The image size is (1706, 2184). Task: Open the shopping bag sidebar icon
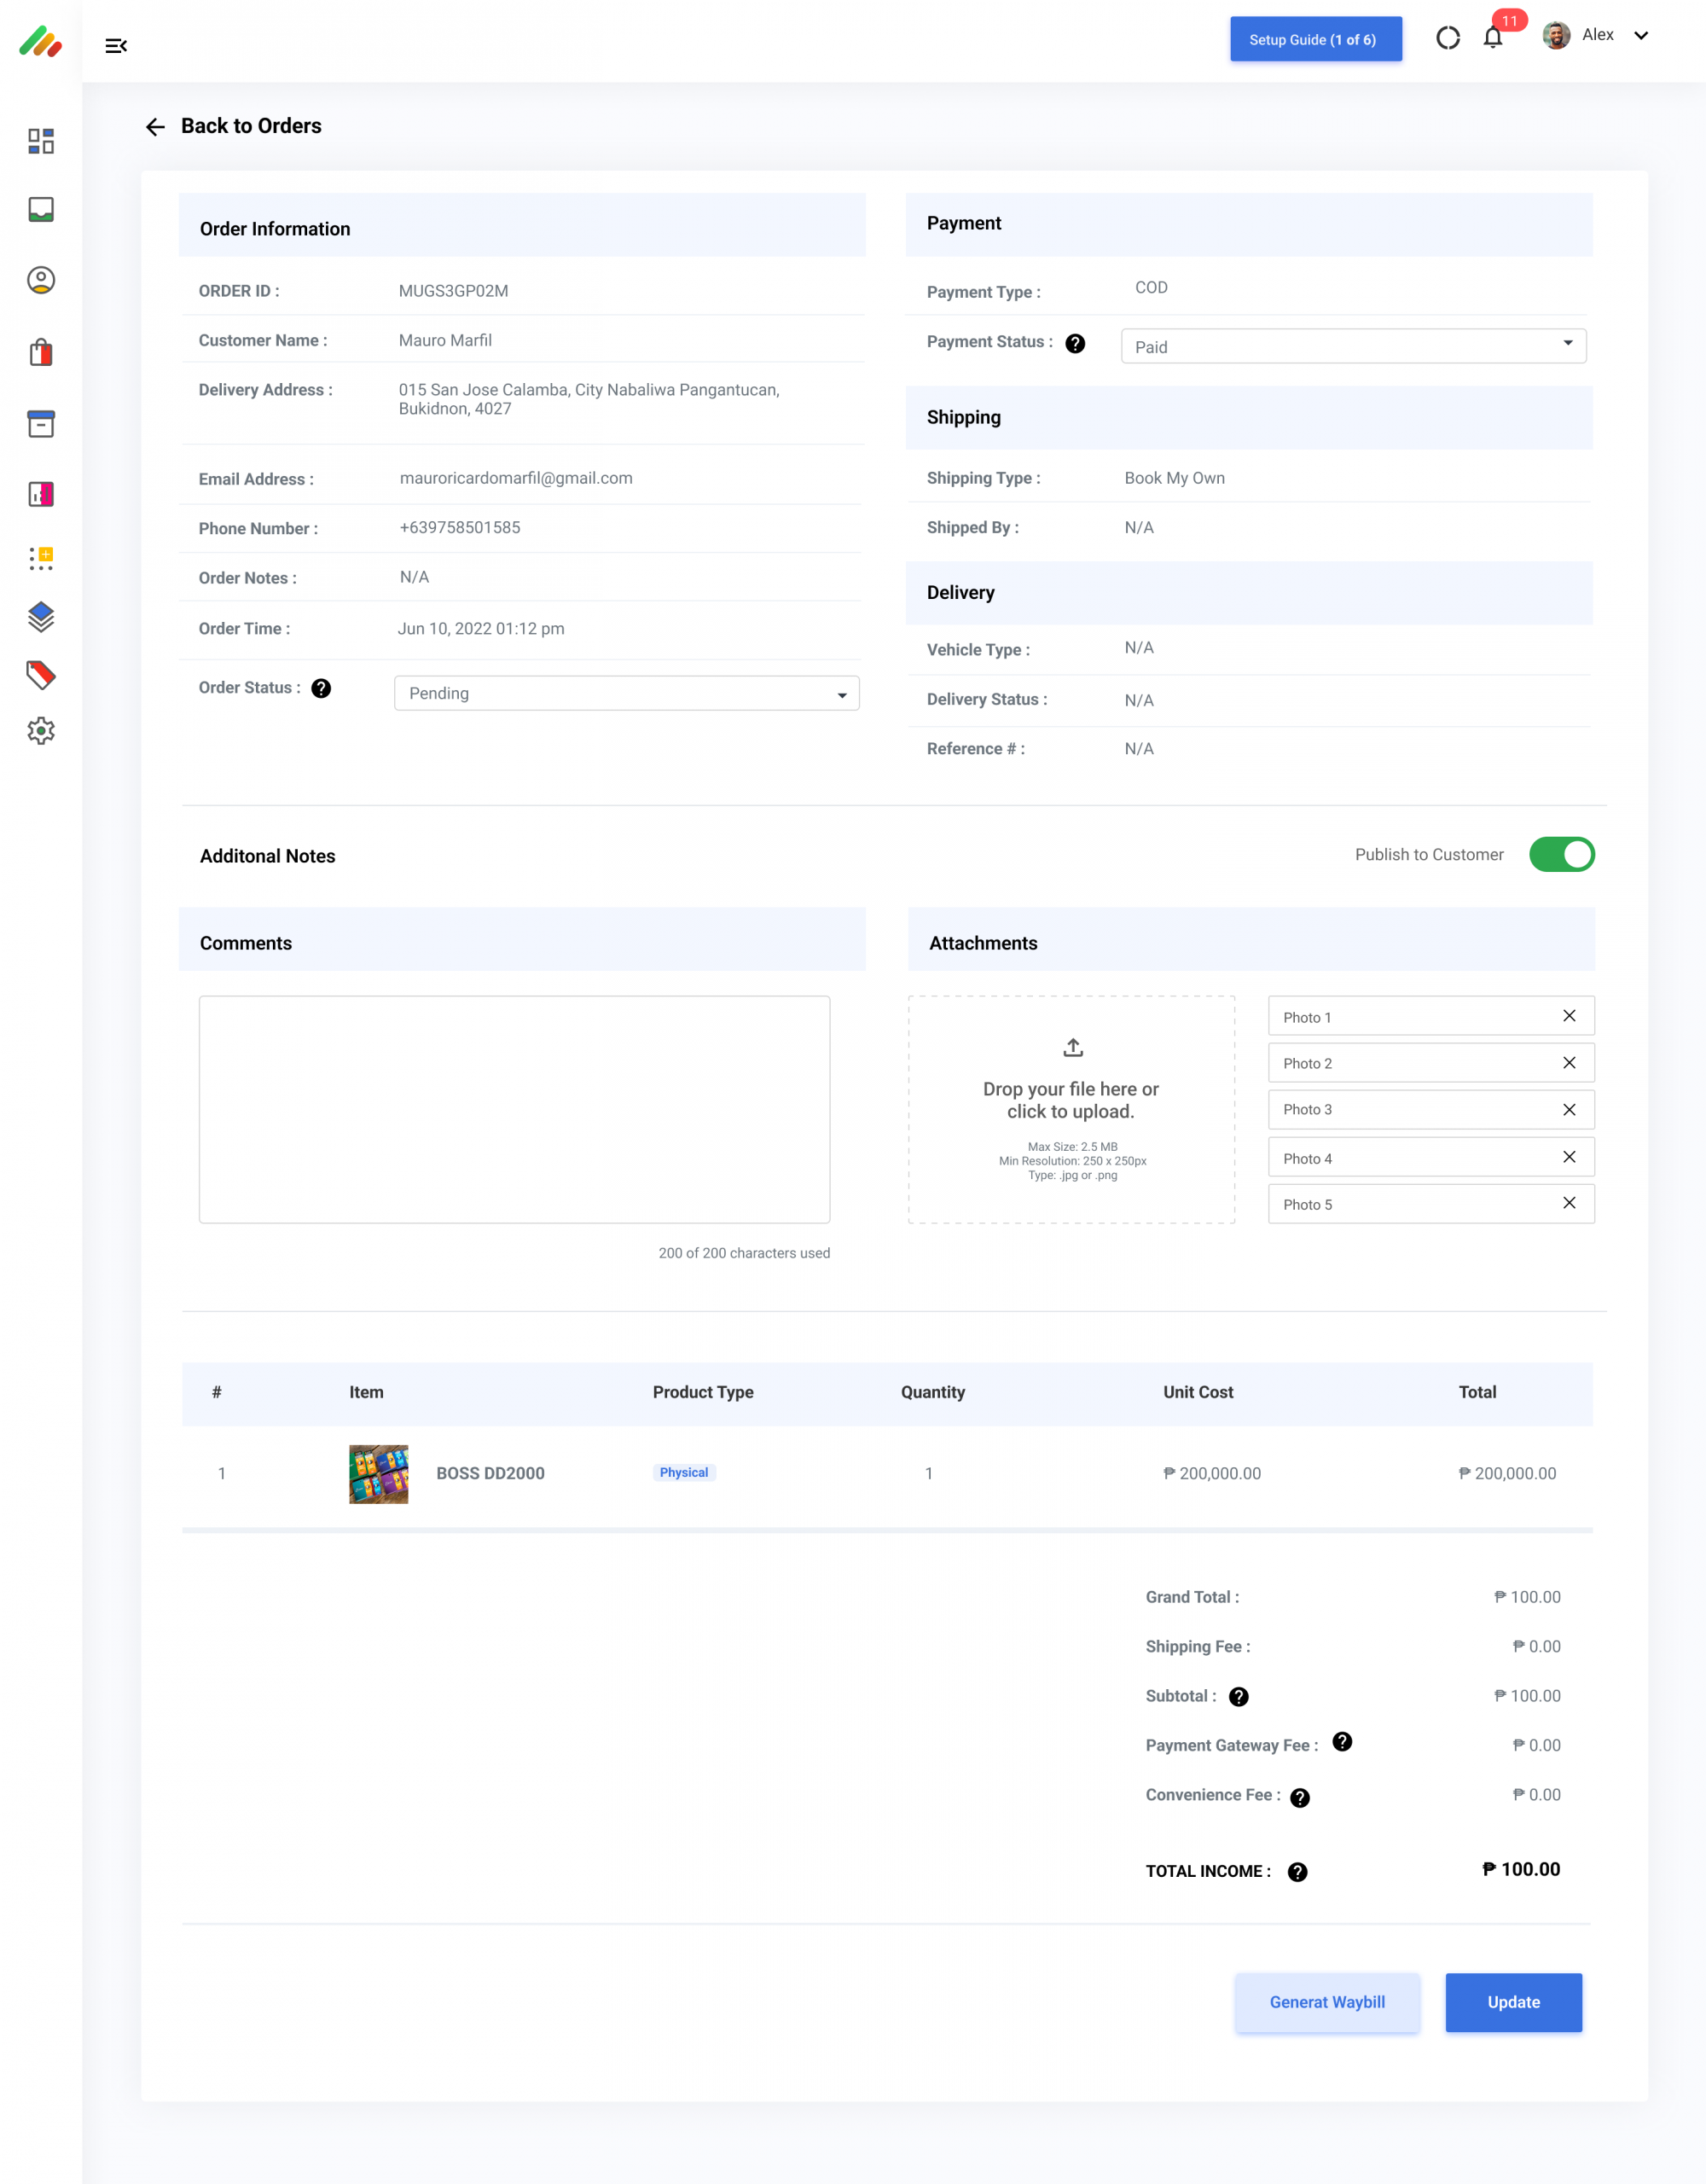coord(41,353)
